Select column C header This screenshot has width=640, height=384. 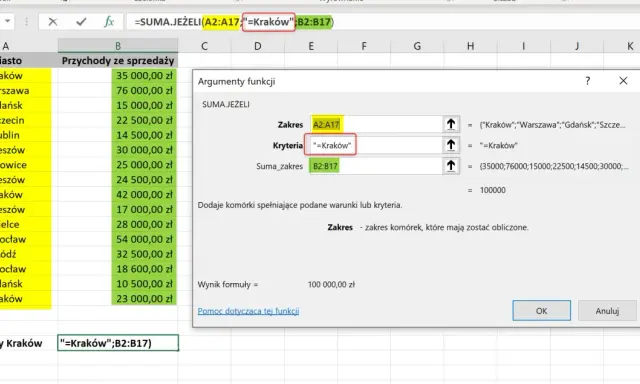204,46
